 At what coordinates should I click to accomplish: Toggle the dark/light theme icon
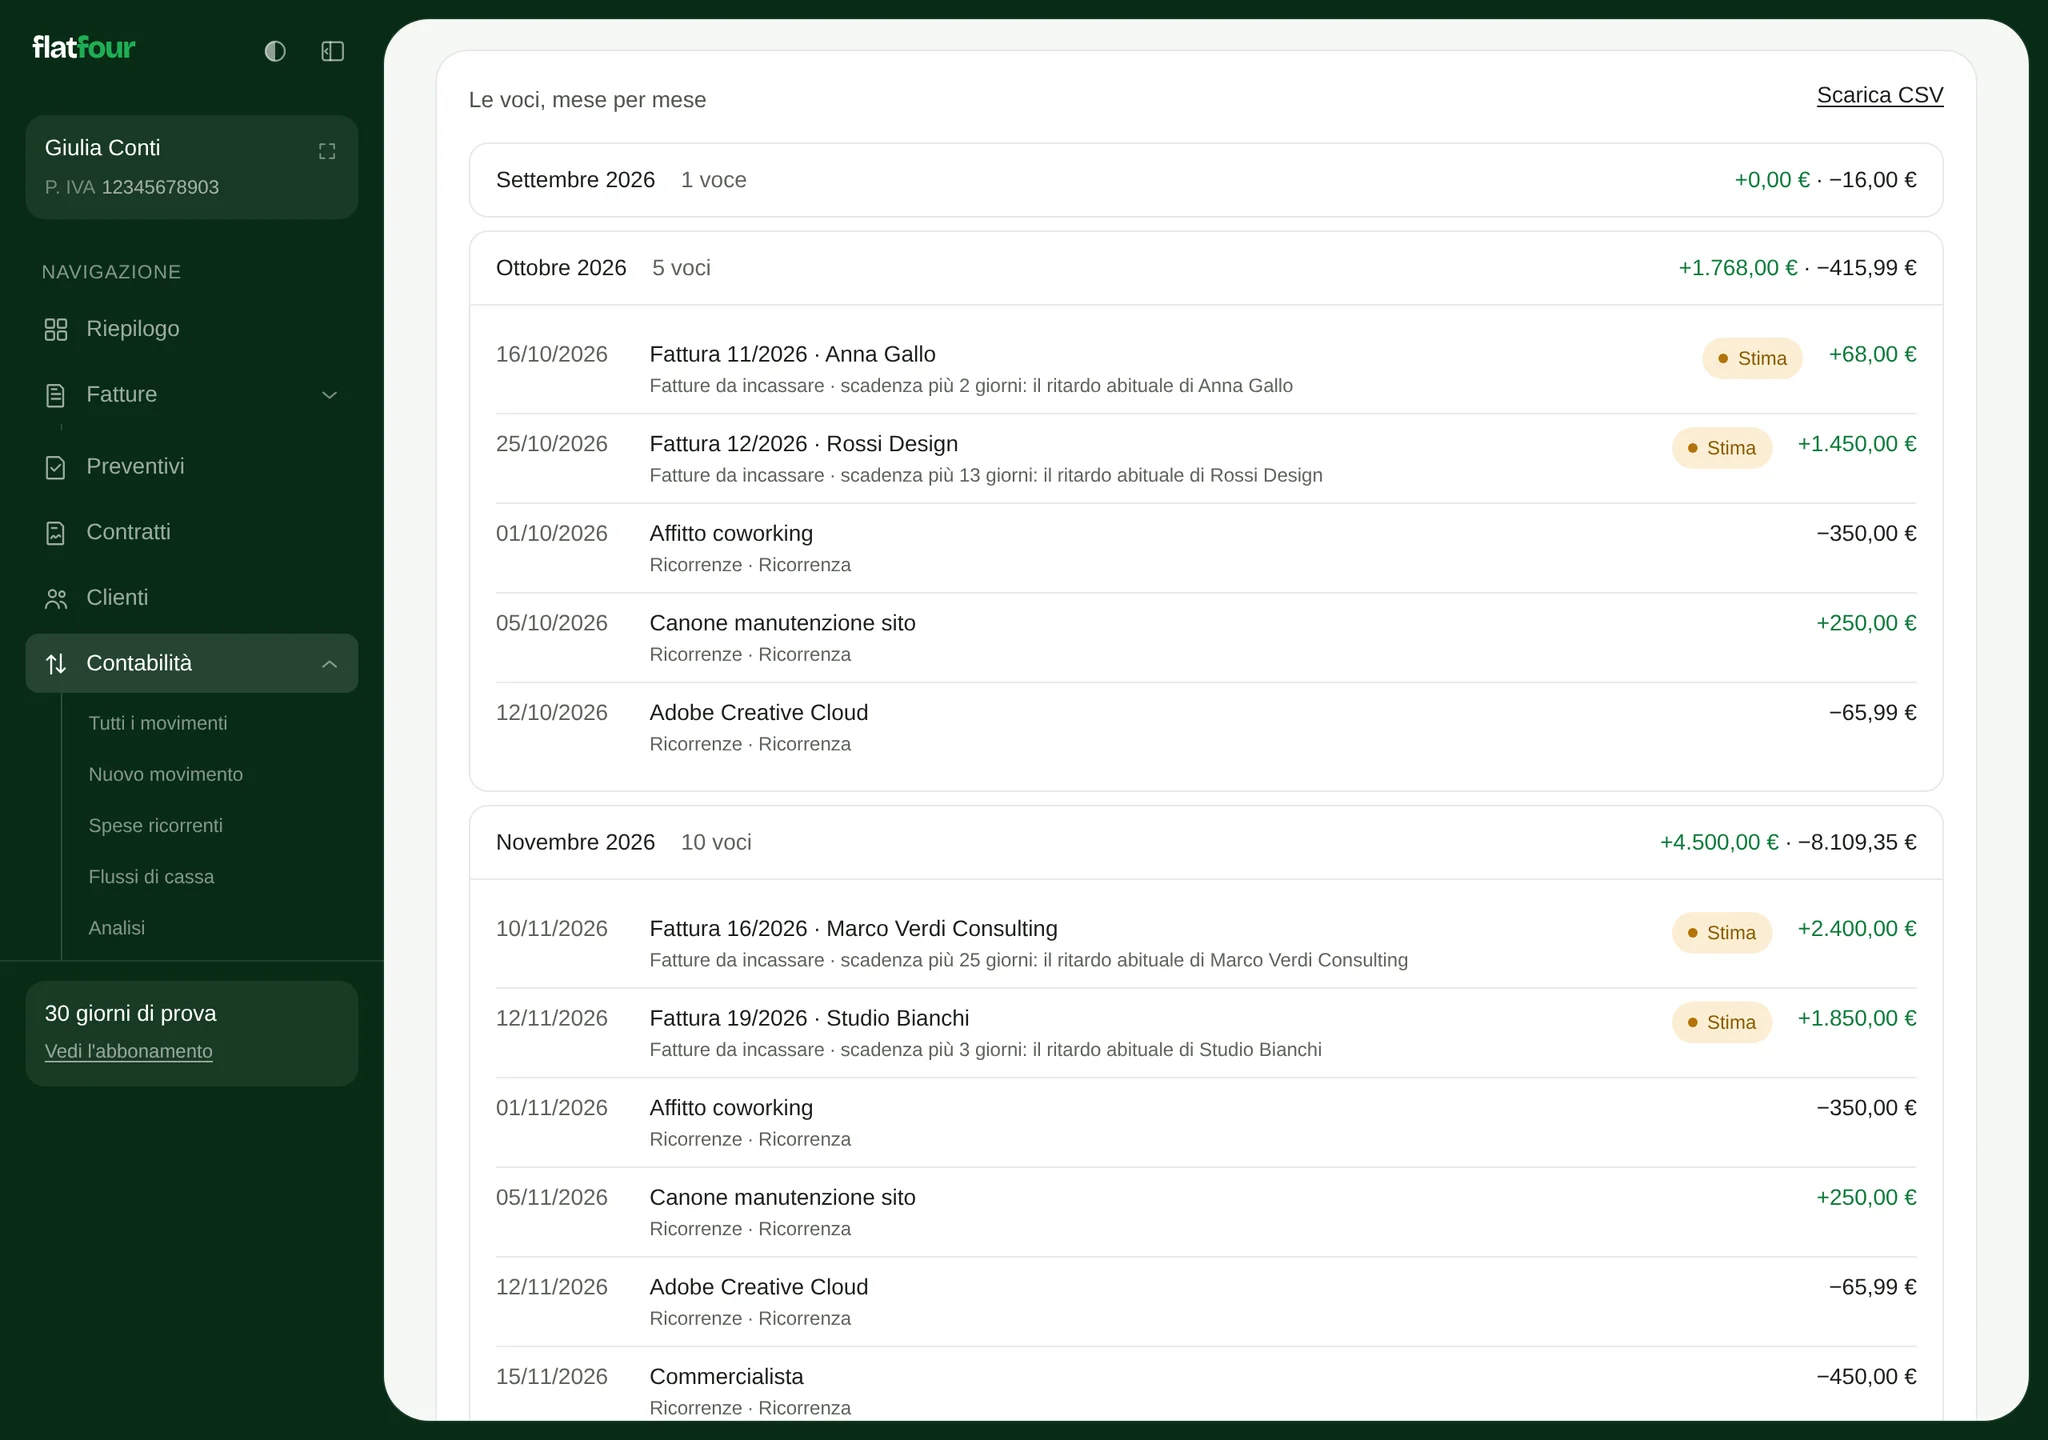[275, 51]
